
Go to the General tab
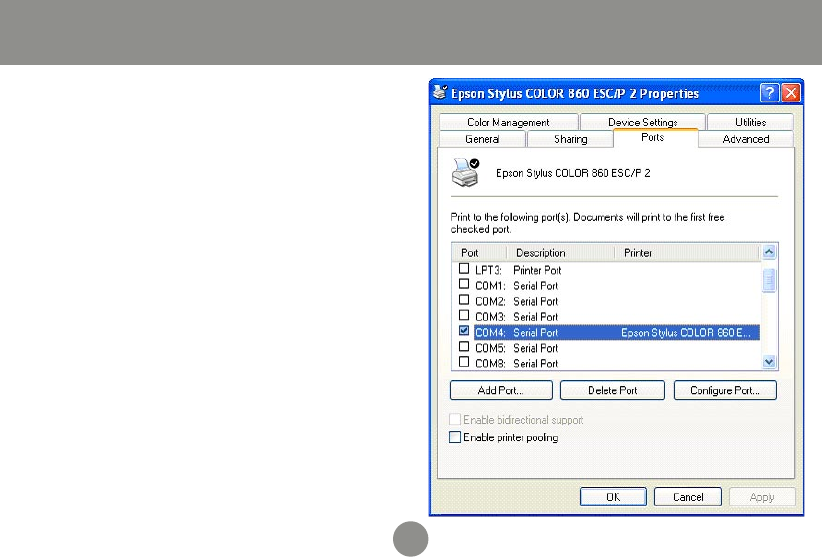[x=482, y=139]
